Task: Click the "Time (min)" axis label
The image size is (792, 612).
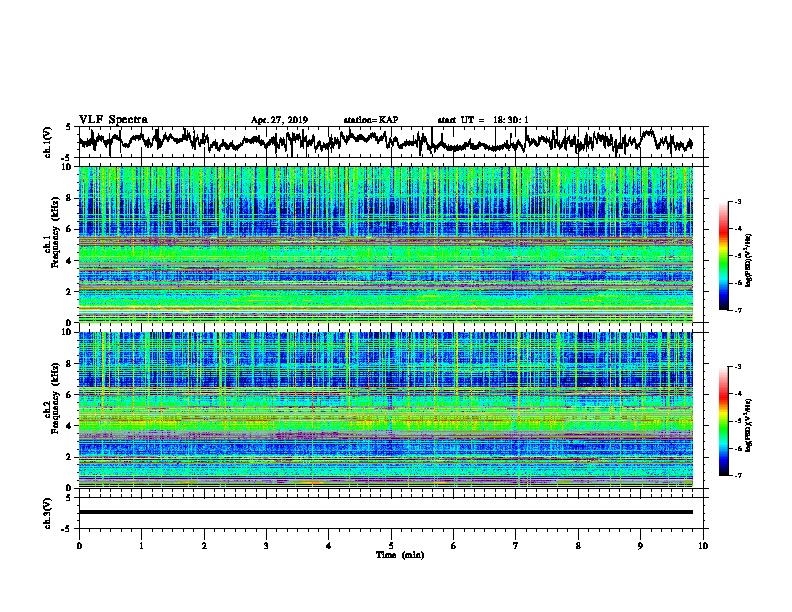Action: (x=400, y=555)
